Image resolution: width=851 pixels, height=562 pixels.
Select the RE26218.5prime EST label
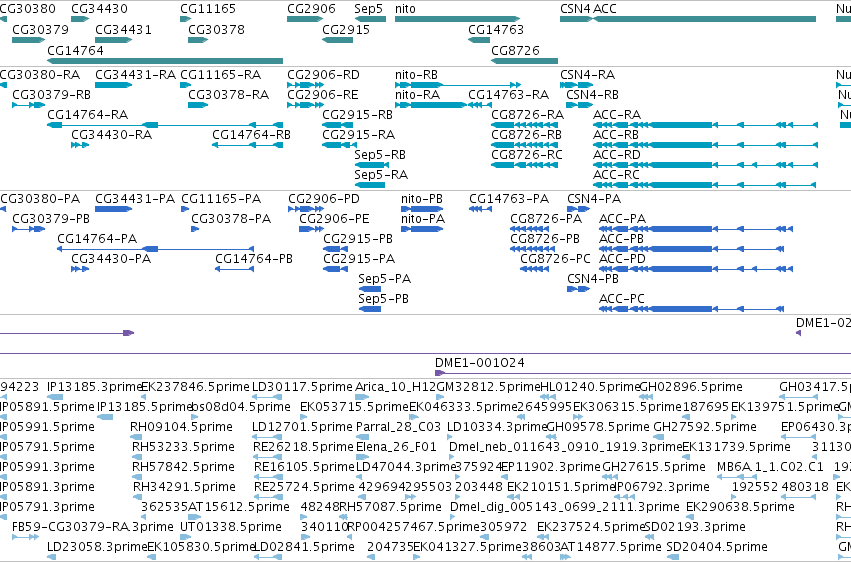click(x=303, y=447)
